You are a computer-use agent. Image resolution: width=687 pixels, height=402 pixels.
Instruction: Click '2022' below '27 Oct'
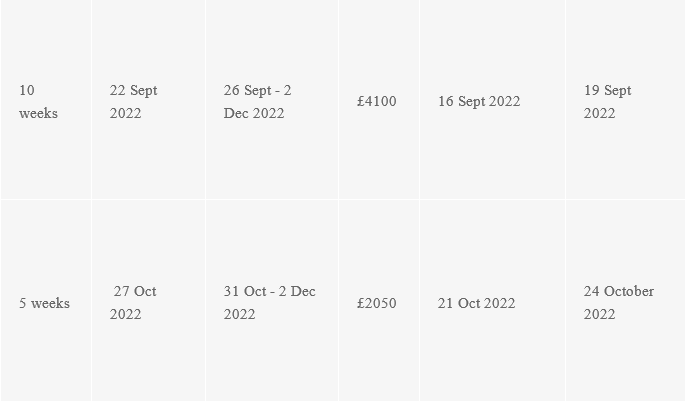(x=125, y=314)
